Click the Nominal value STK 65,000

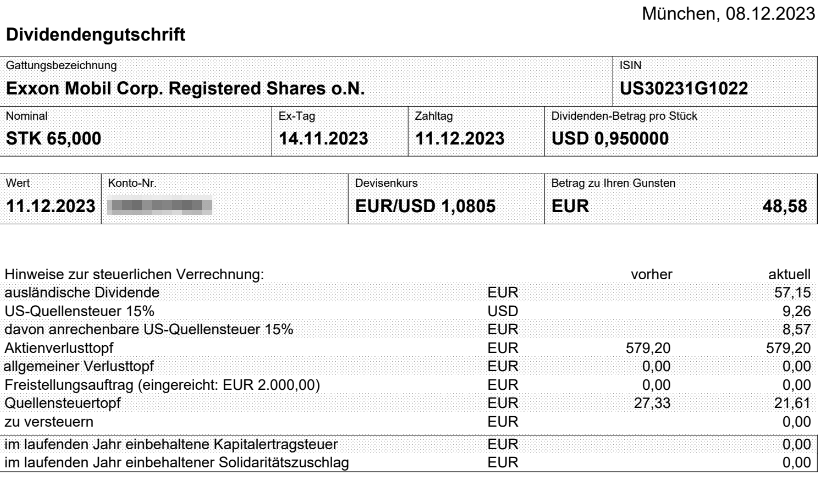tap(54, 139)
